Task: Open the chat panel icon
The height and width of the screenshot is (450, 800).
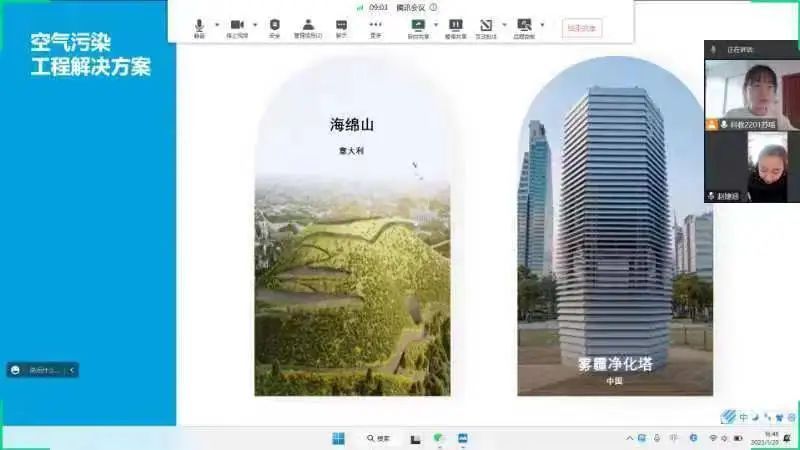Action: [341, 25]
